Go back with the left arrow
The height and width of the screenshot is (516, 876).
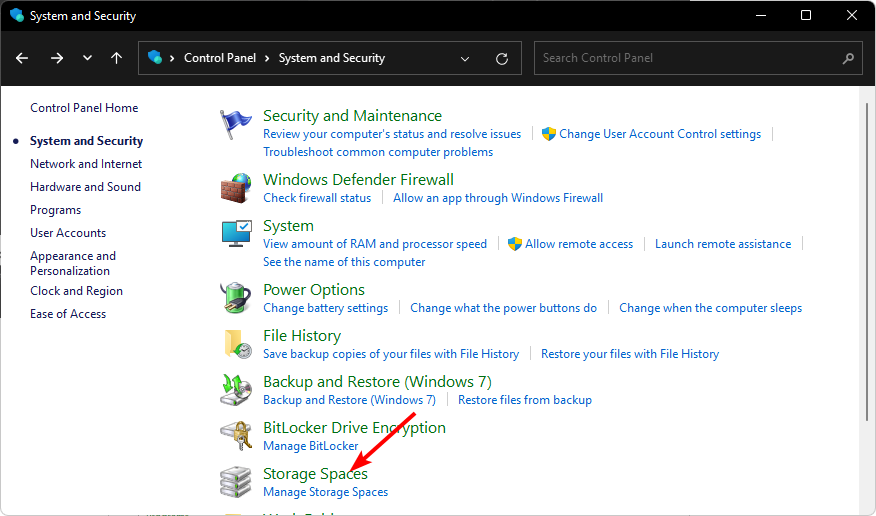(22, 58)
